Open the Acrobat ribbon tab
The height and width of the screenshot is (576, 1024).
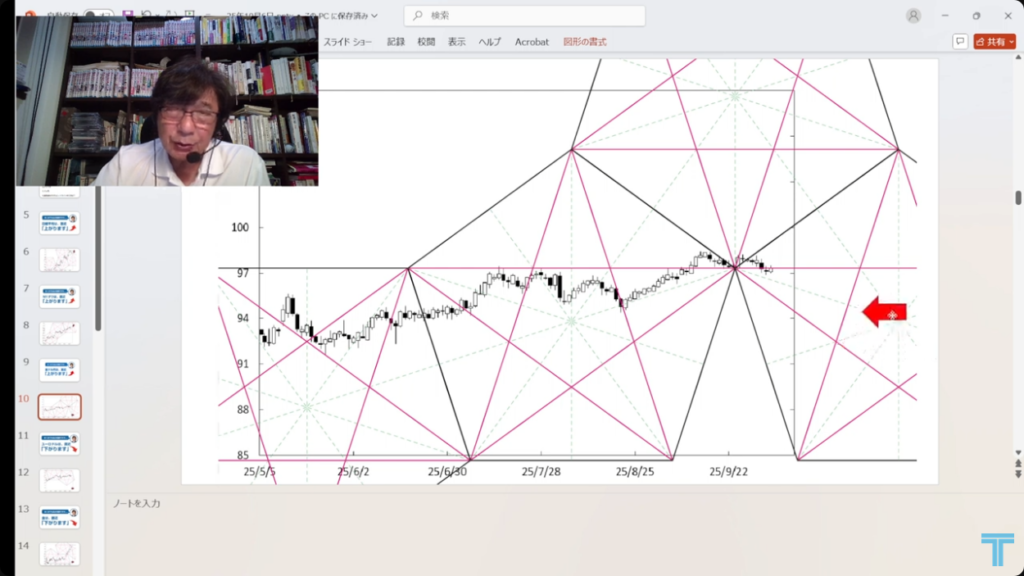point(531,42)
